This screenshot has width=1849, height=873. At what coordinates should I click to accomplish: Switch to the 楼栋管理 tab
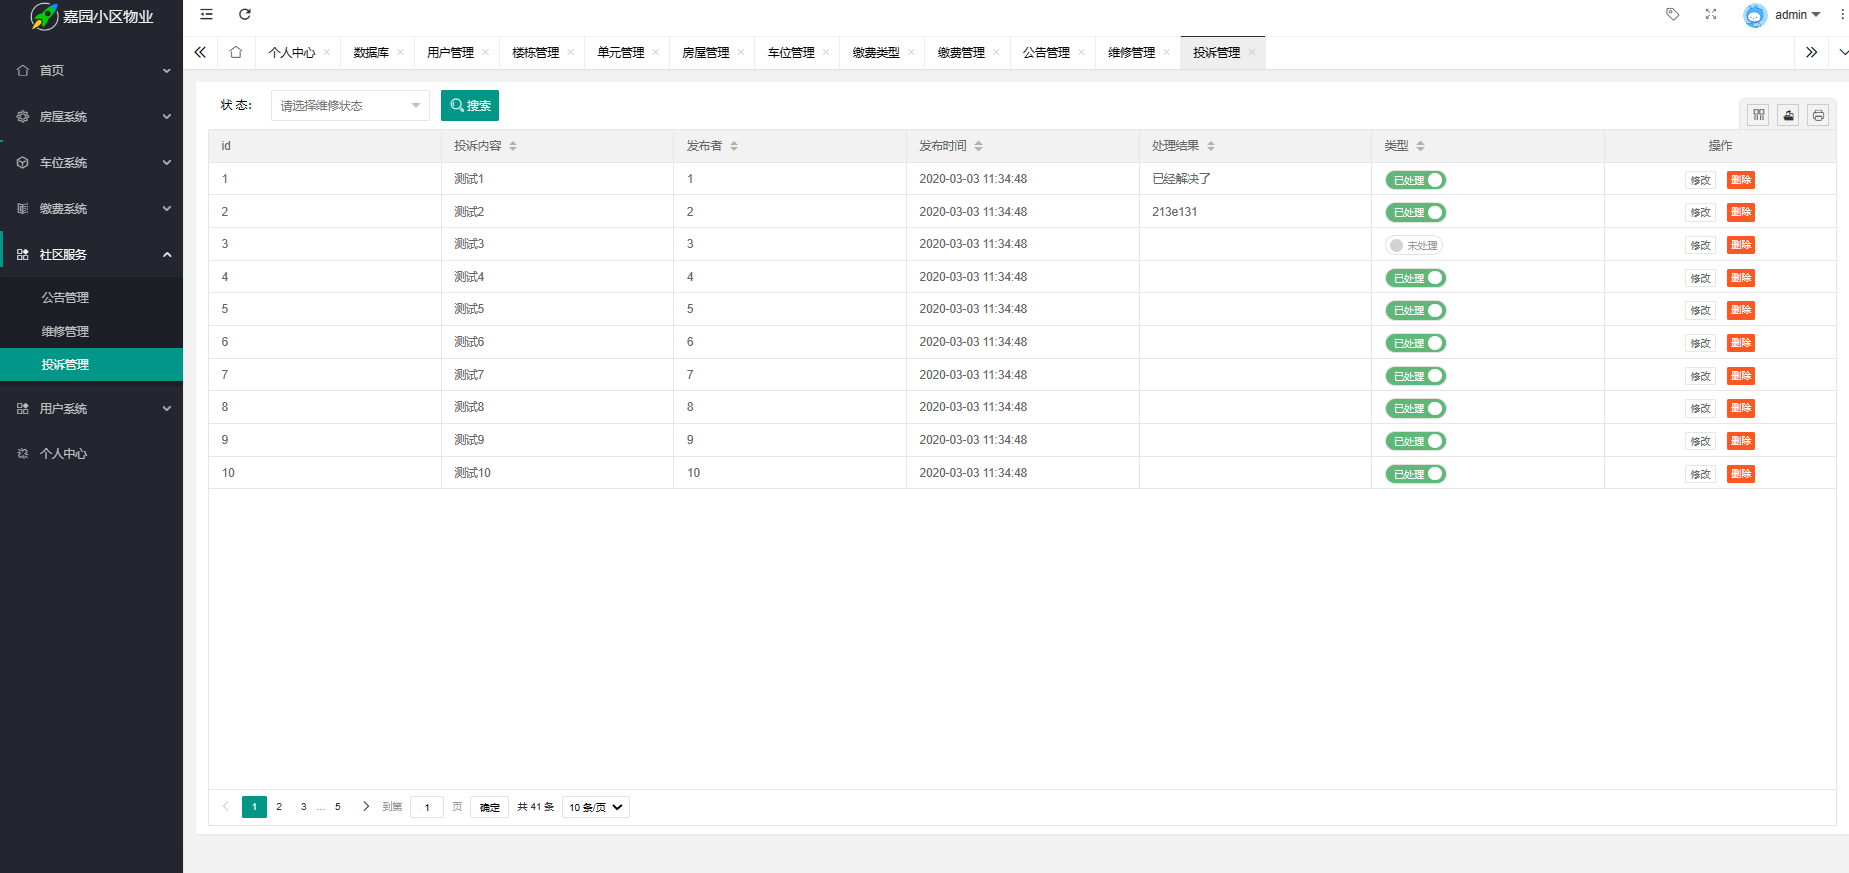point(536,52)
